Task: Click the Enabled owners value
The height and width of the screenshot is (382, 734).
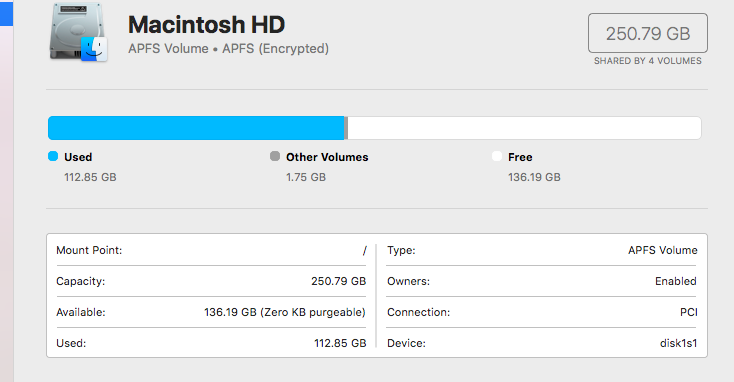Action: coord(675,281)
